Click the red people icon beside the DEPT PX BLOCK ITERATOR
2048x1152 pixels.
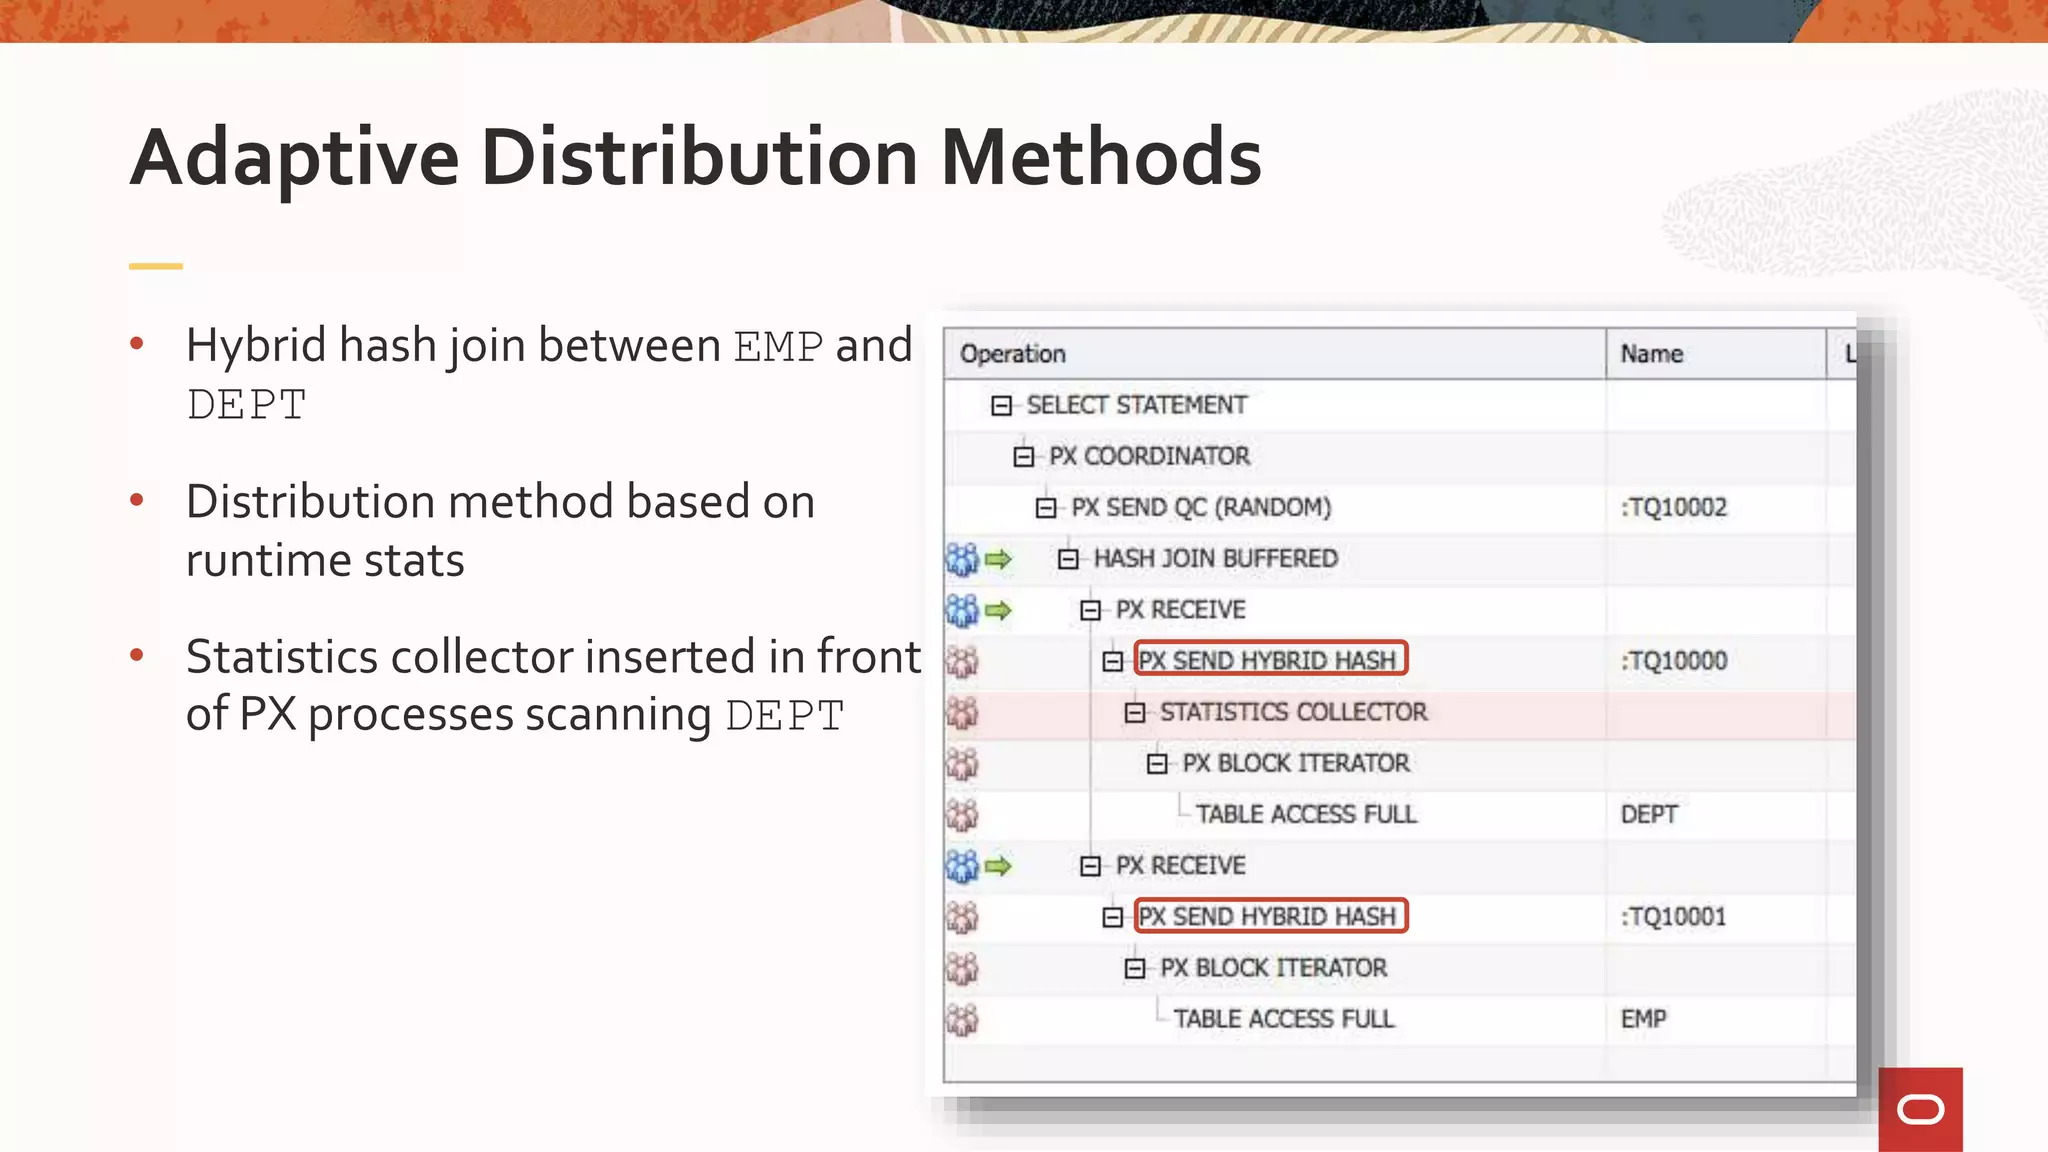click(x=962, y=764)
